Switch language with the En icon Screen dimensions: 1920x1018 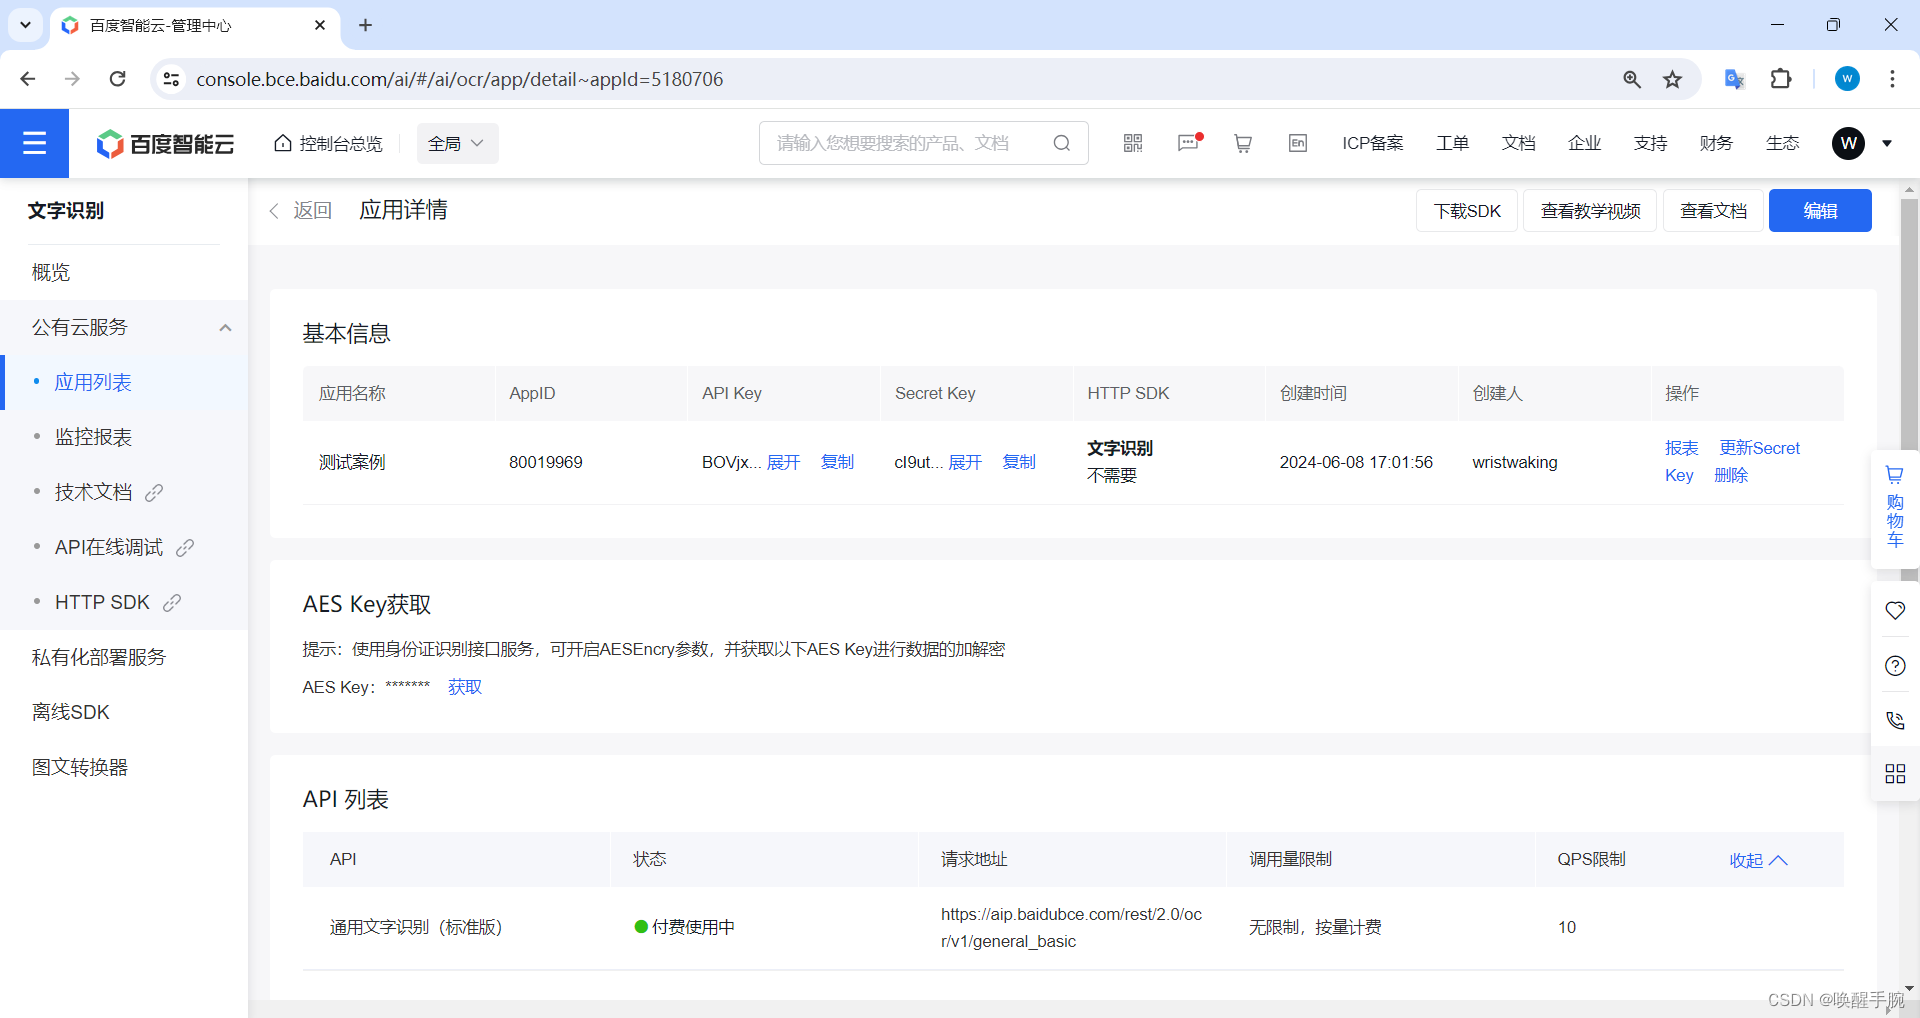pos(1298,143)
